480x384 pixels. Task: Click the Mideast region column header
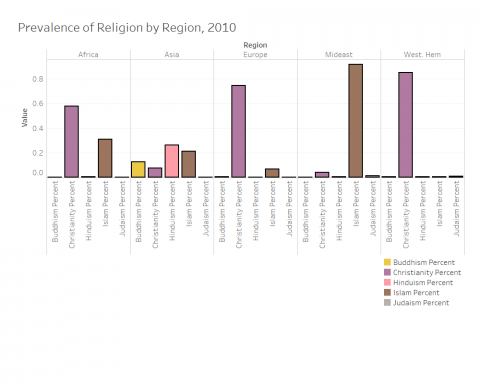(339, 55)
